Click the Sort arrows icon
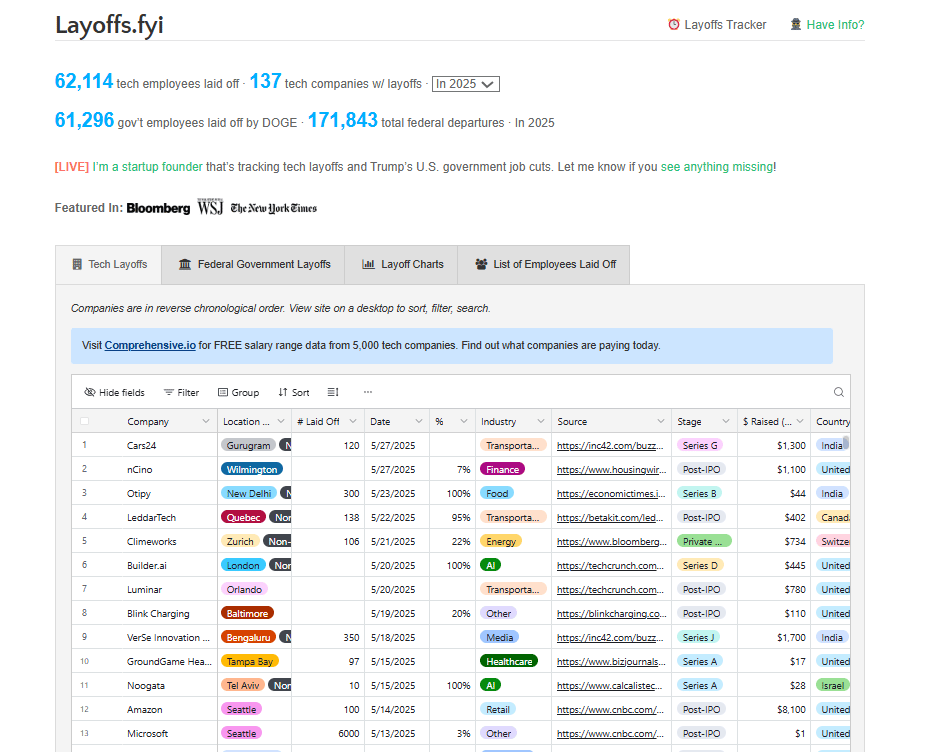 283,392
